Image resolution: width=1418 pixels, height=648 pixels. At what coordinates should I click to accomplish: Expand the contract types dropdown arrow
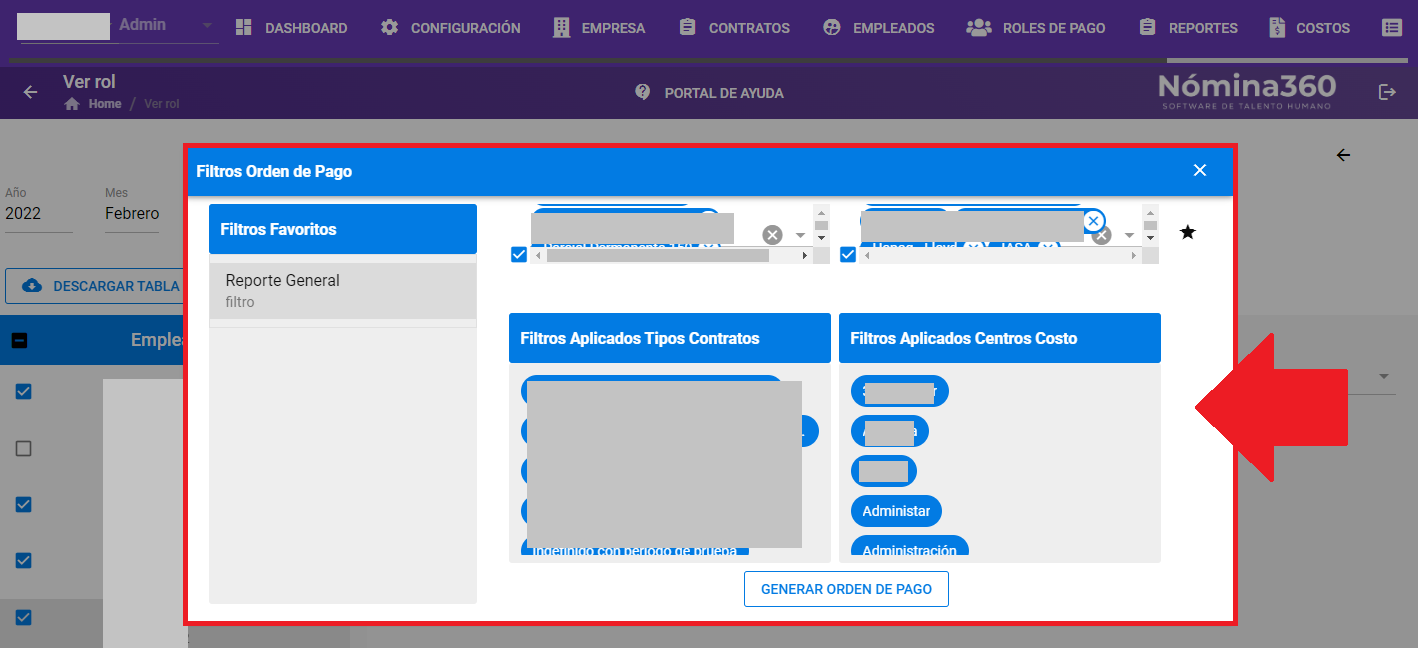[800, 235]
